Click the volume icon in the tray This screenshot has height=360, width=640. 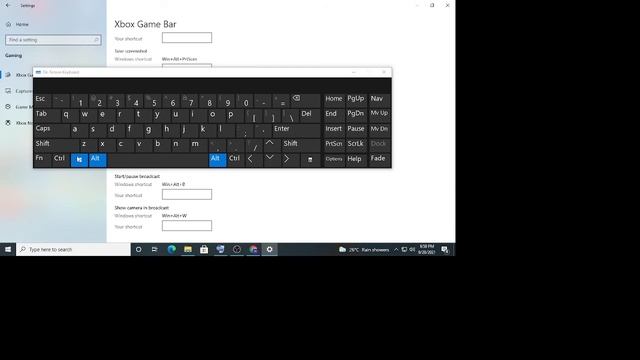pyautogui.click(x=412, y=249)
